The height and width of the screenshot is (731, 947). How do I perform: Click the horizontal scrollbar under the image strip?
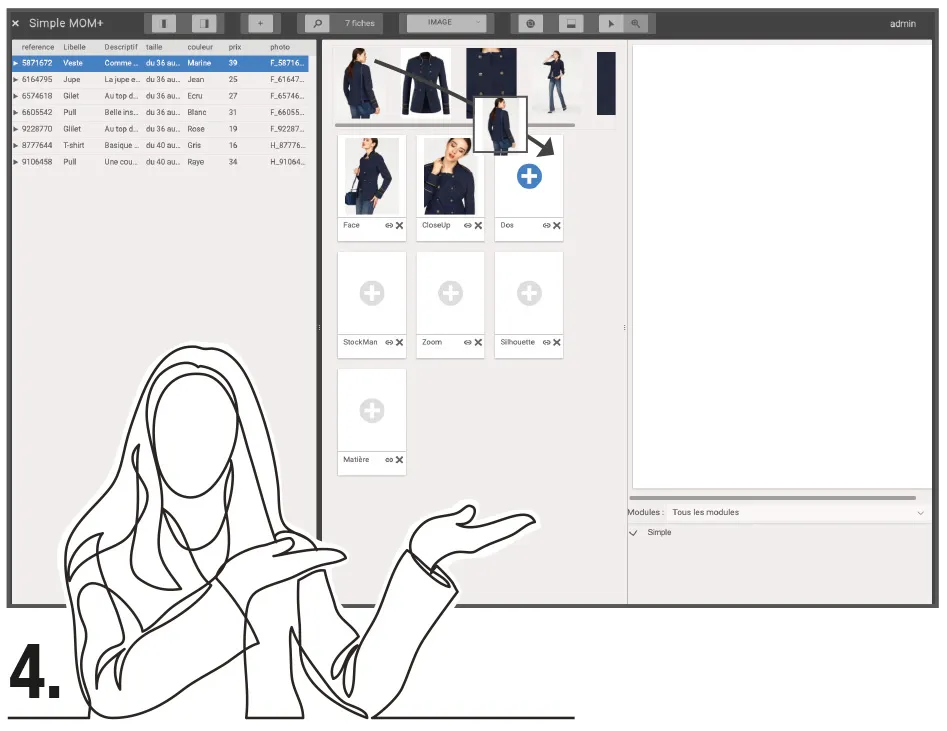point(455,125)
